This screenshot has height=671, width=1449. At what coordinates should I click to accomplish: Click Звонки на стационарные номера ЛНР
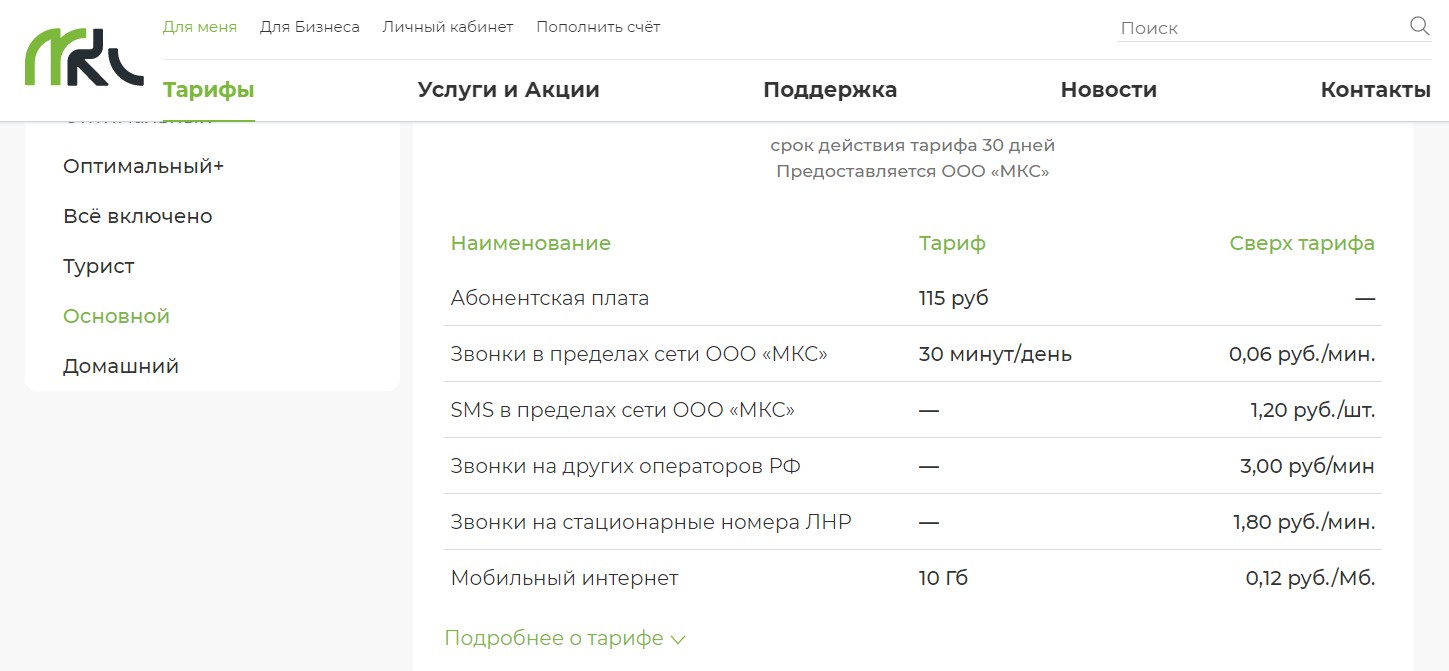[x=651, y=522]
